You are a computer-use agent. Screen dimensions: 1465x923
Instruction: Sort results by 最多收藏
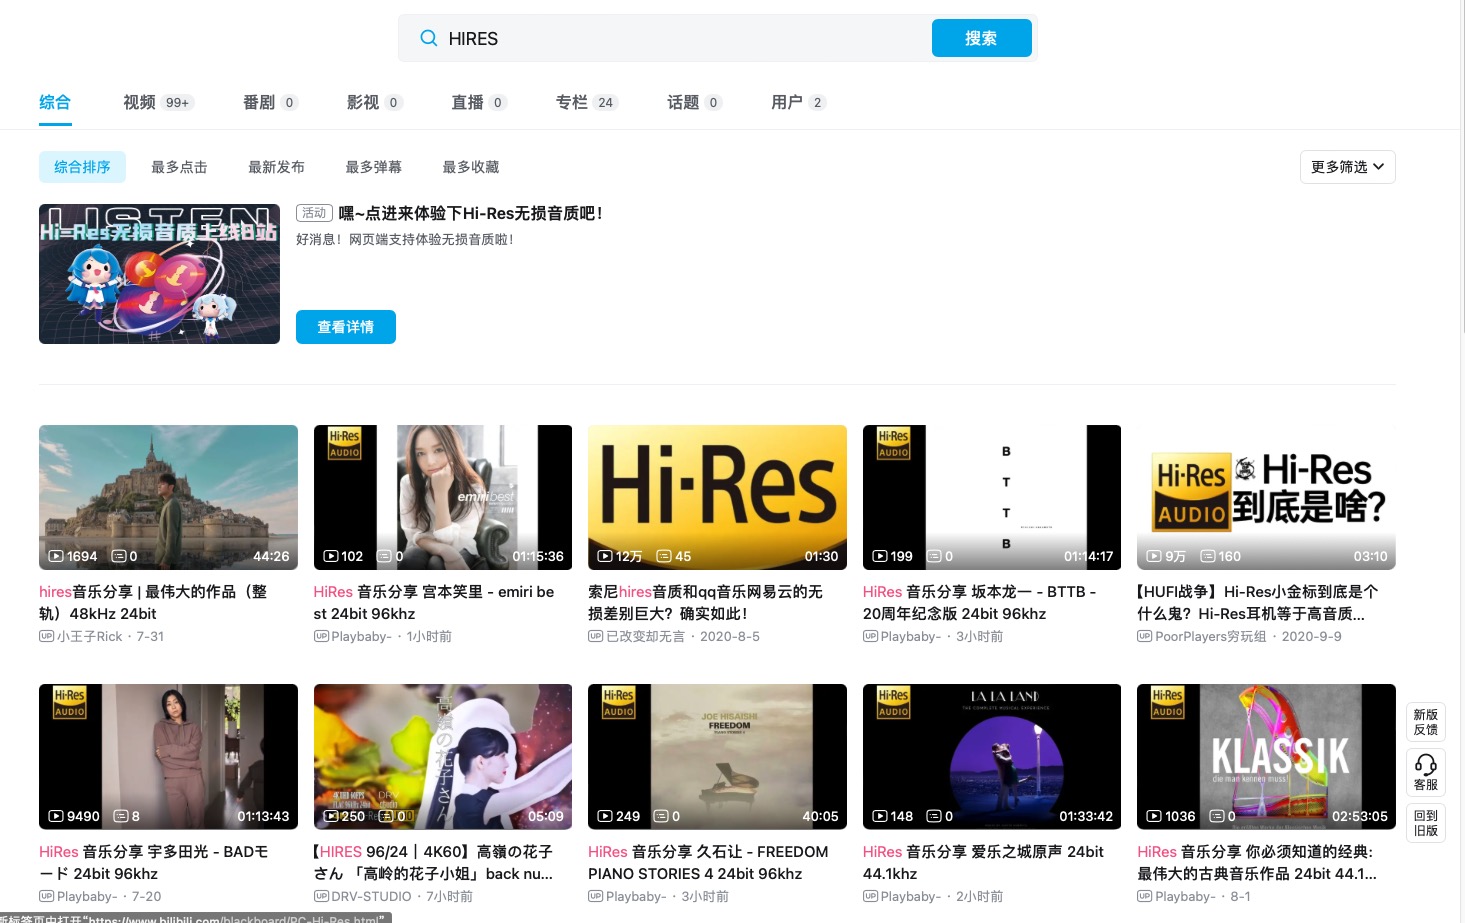tap(470, 167)
